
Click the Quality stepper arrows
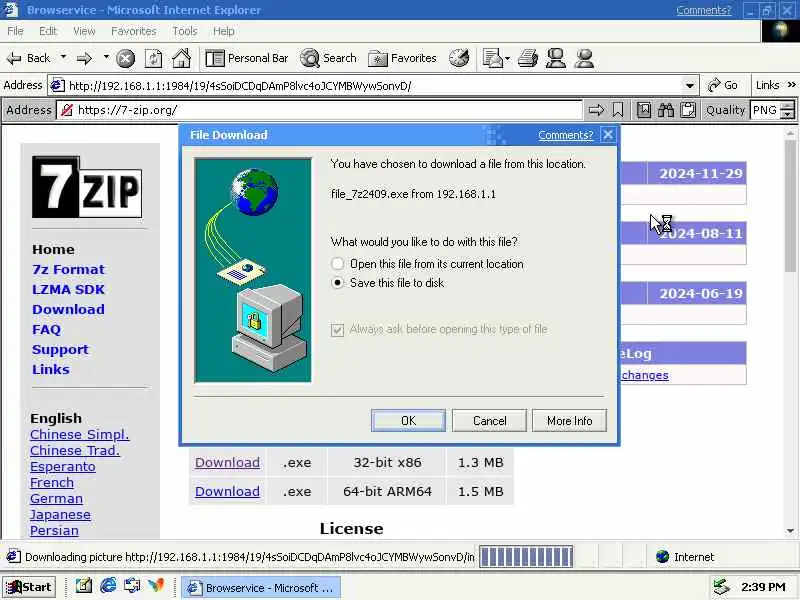click(x=788, y=110)
